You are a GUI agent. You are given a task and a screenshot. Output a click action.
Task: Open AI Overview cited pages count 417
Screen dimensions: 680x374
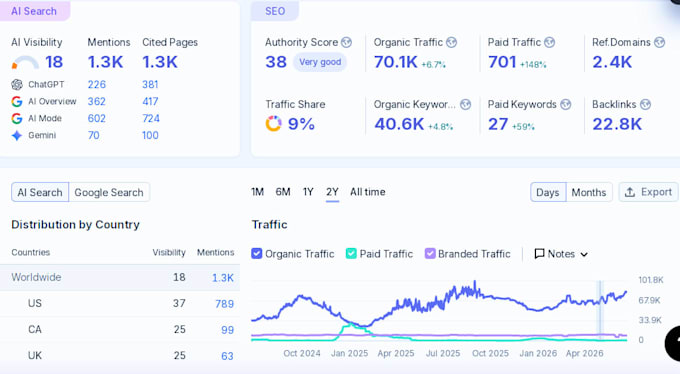[150, 102]
